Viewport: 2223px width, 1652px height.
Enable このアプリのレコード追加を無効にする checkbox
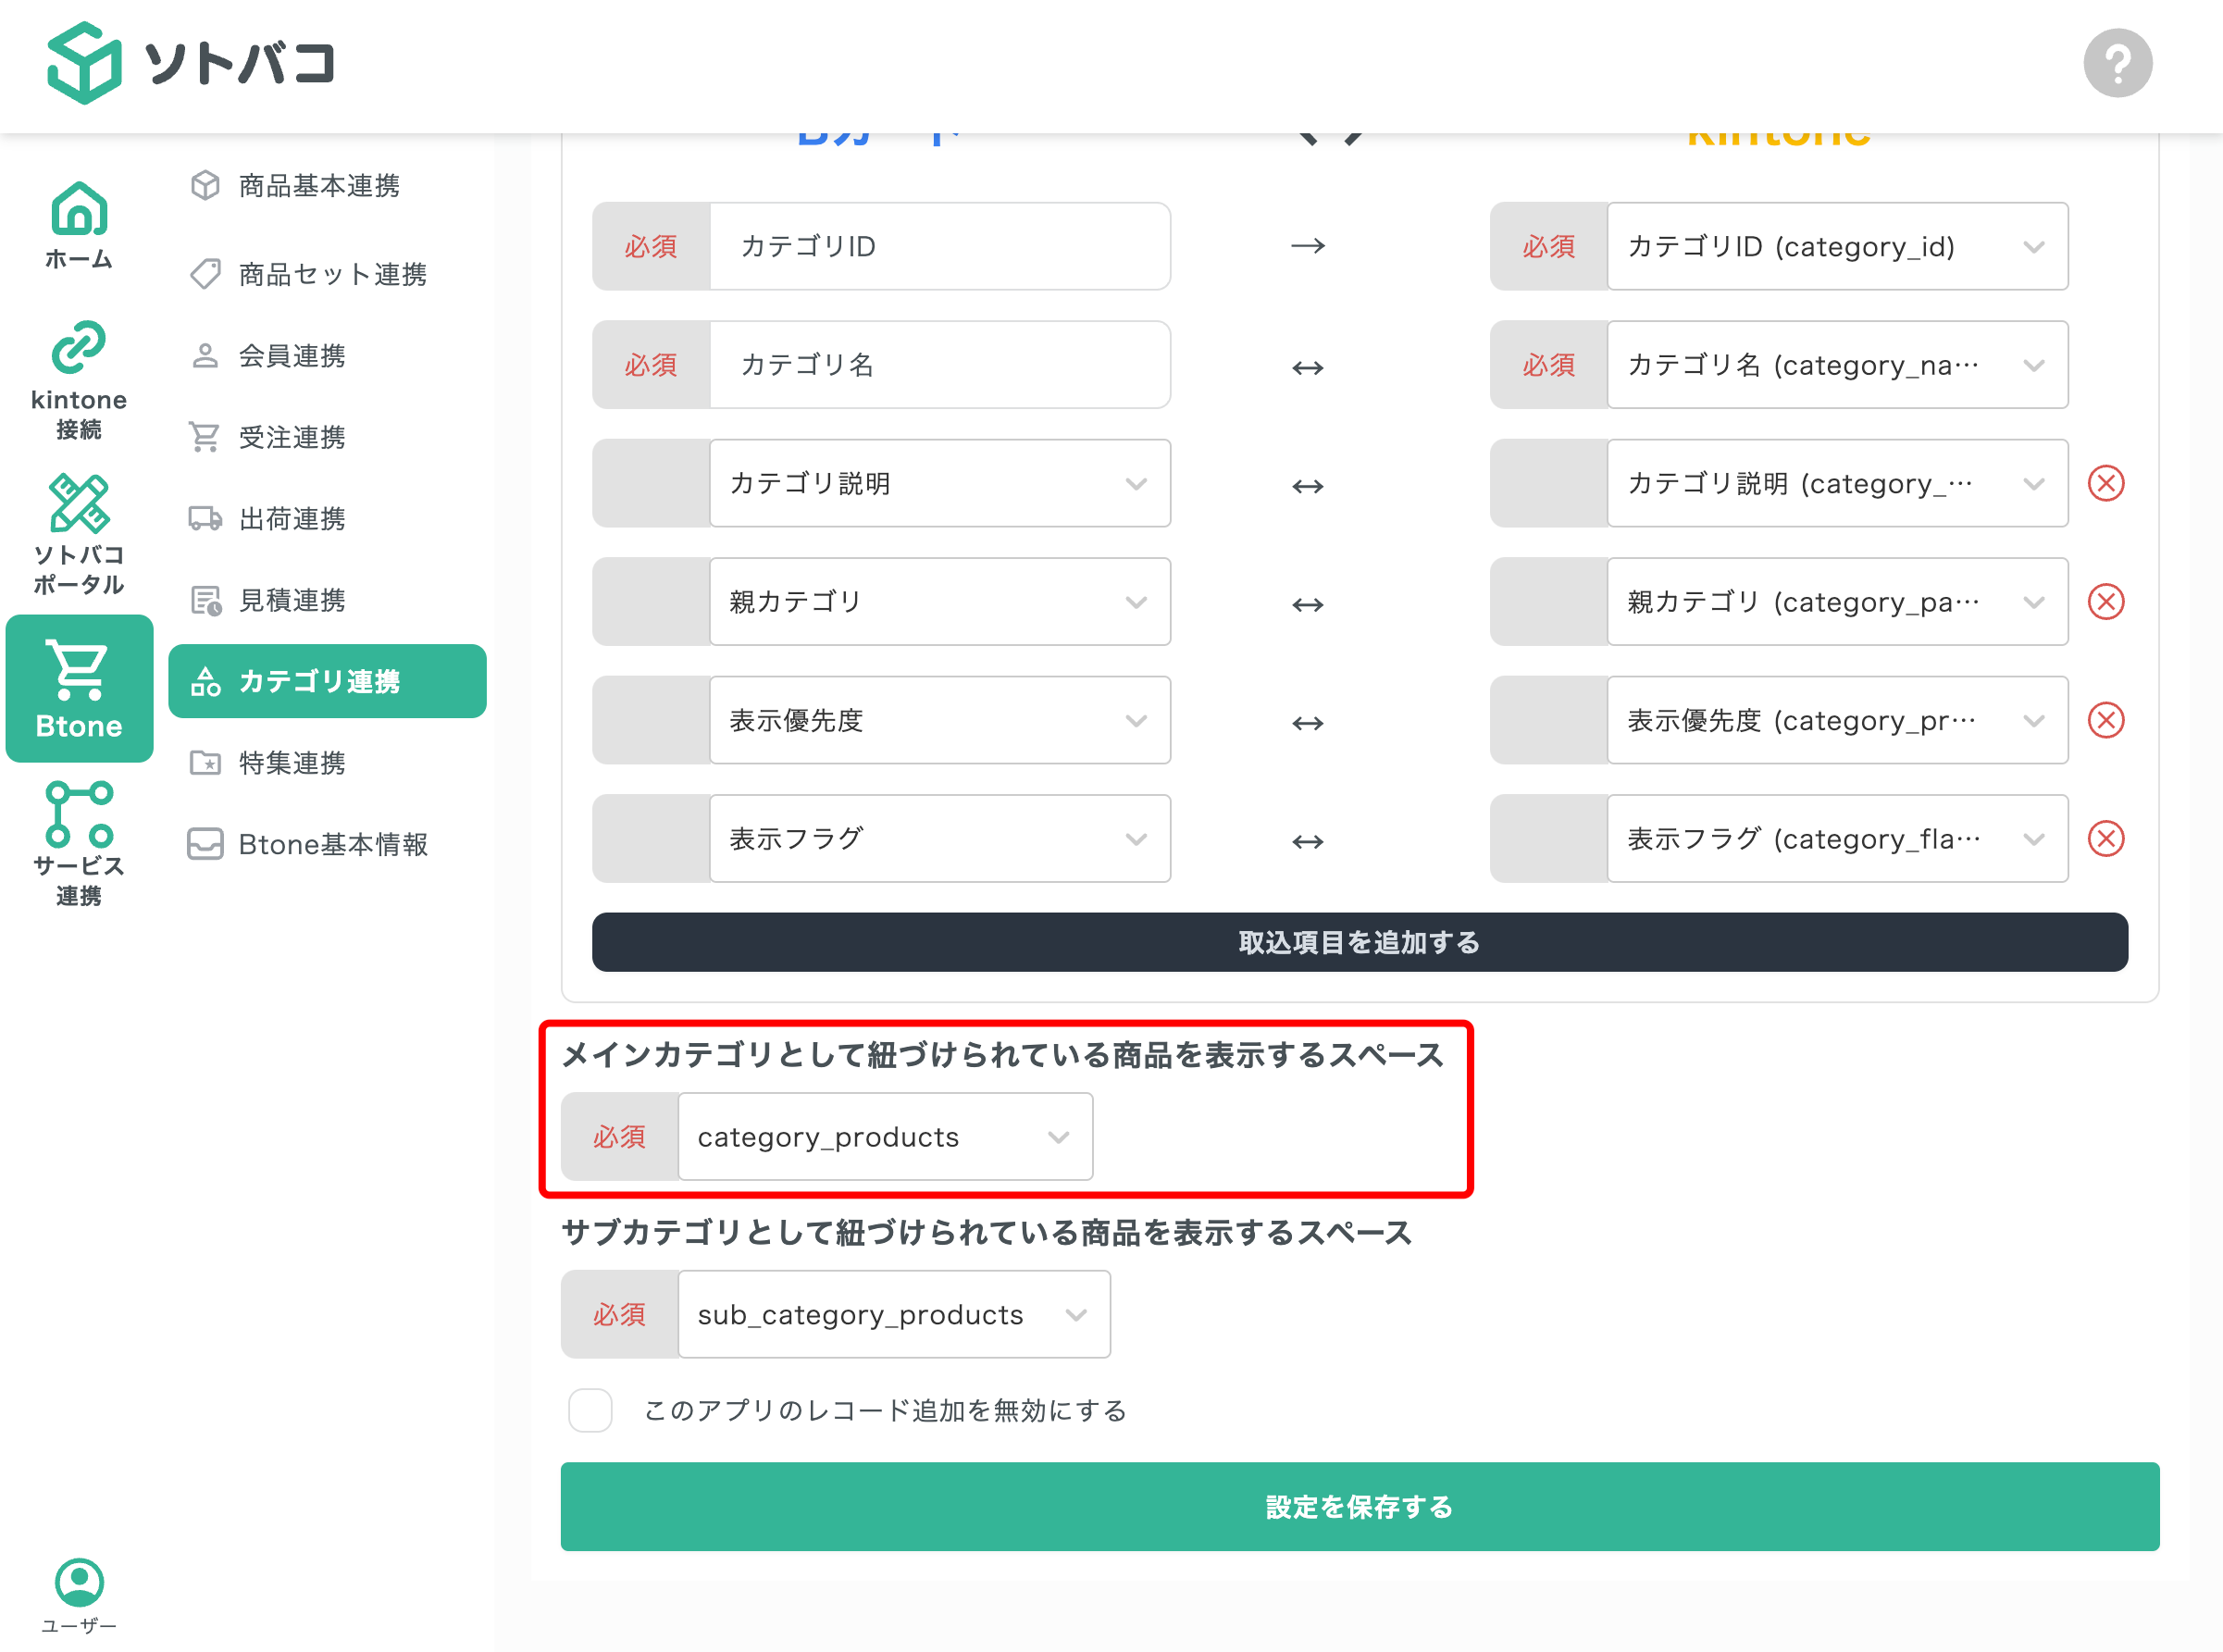pyautogui.click(x=590, y=1411)
